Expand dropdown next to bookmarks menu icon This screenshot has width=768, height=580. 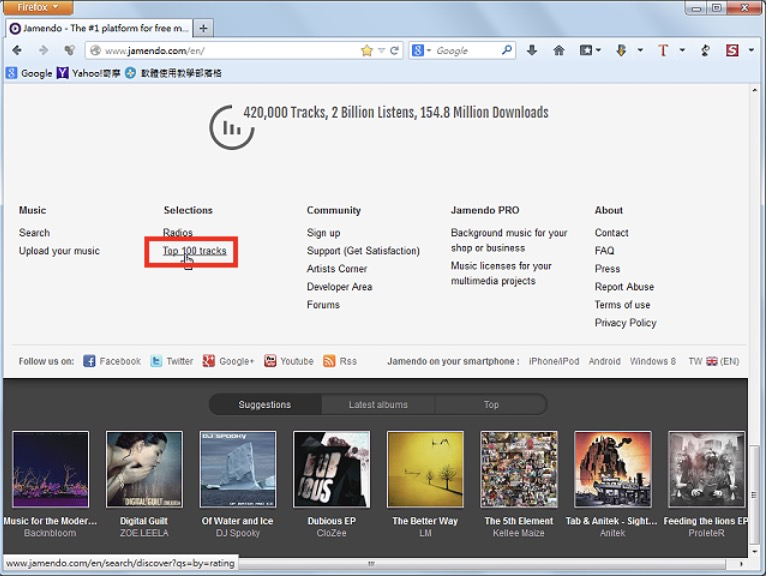(x=598, y=50)
